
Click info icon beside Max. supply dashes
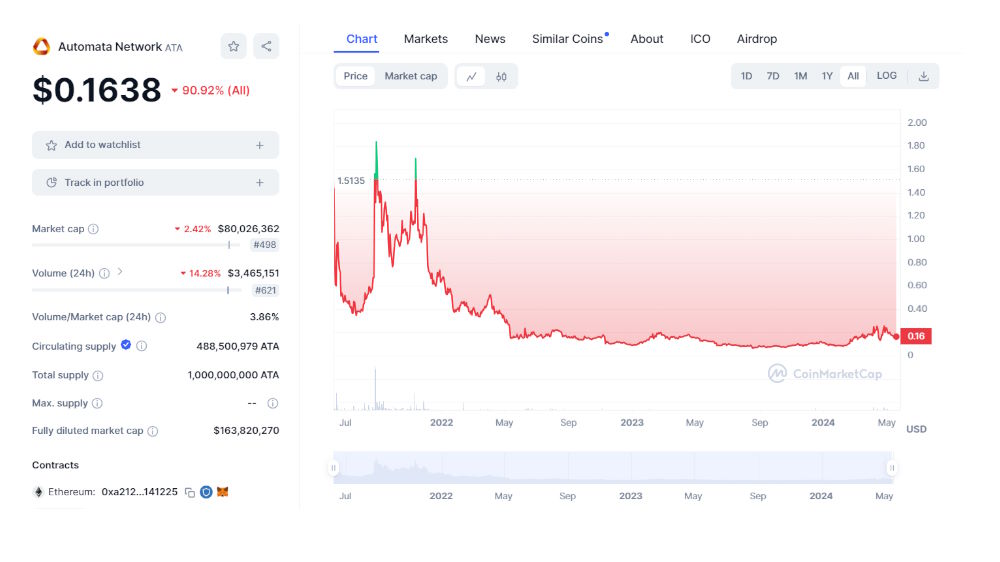(272, 403)
